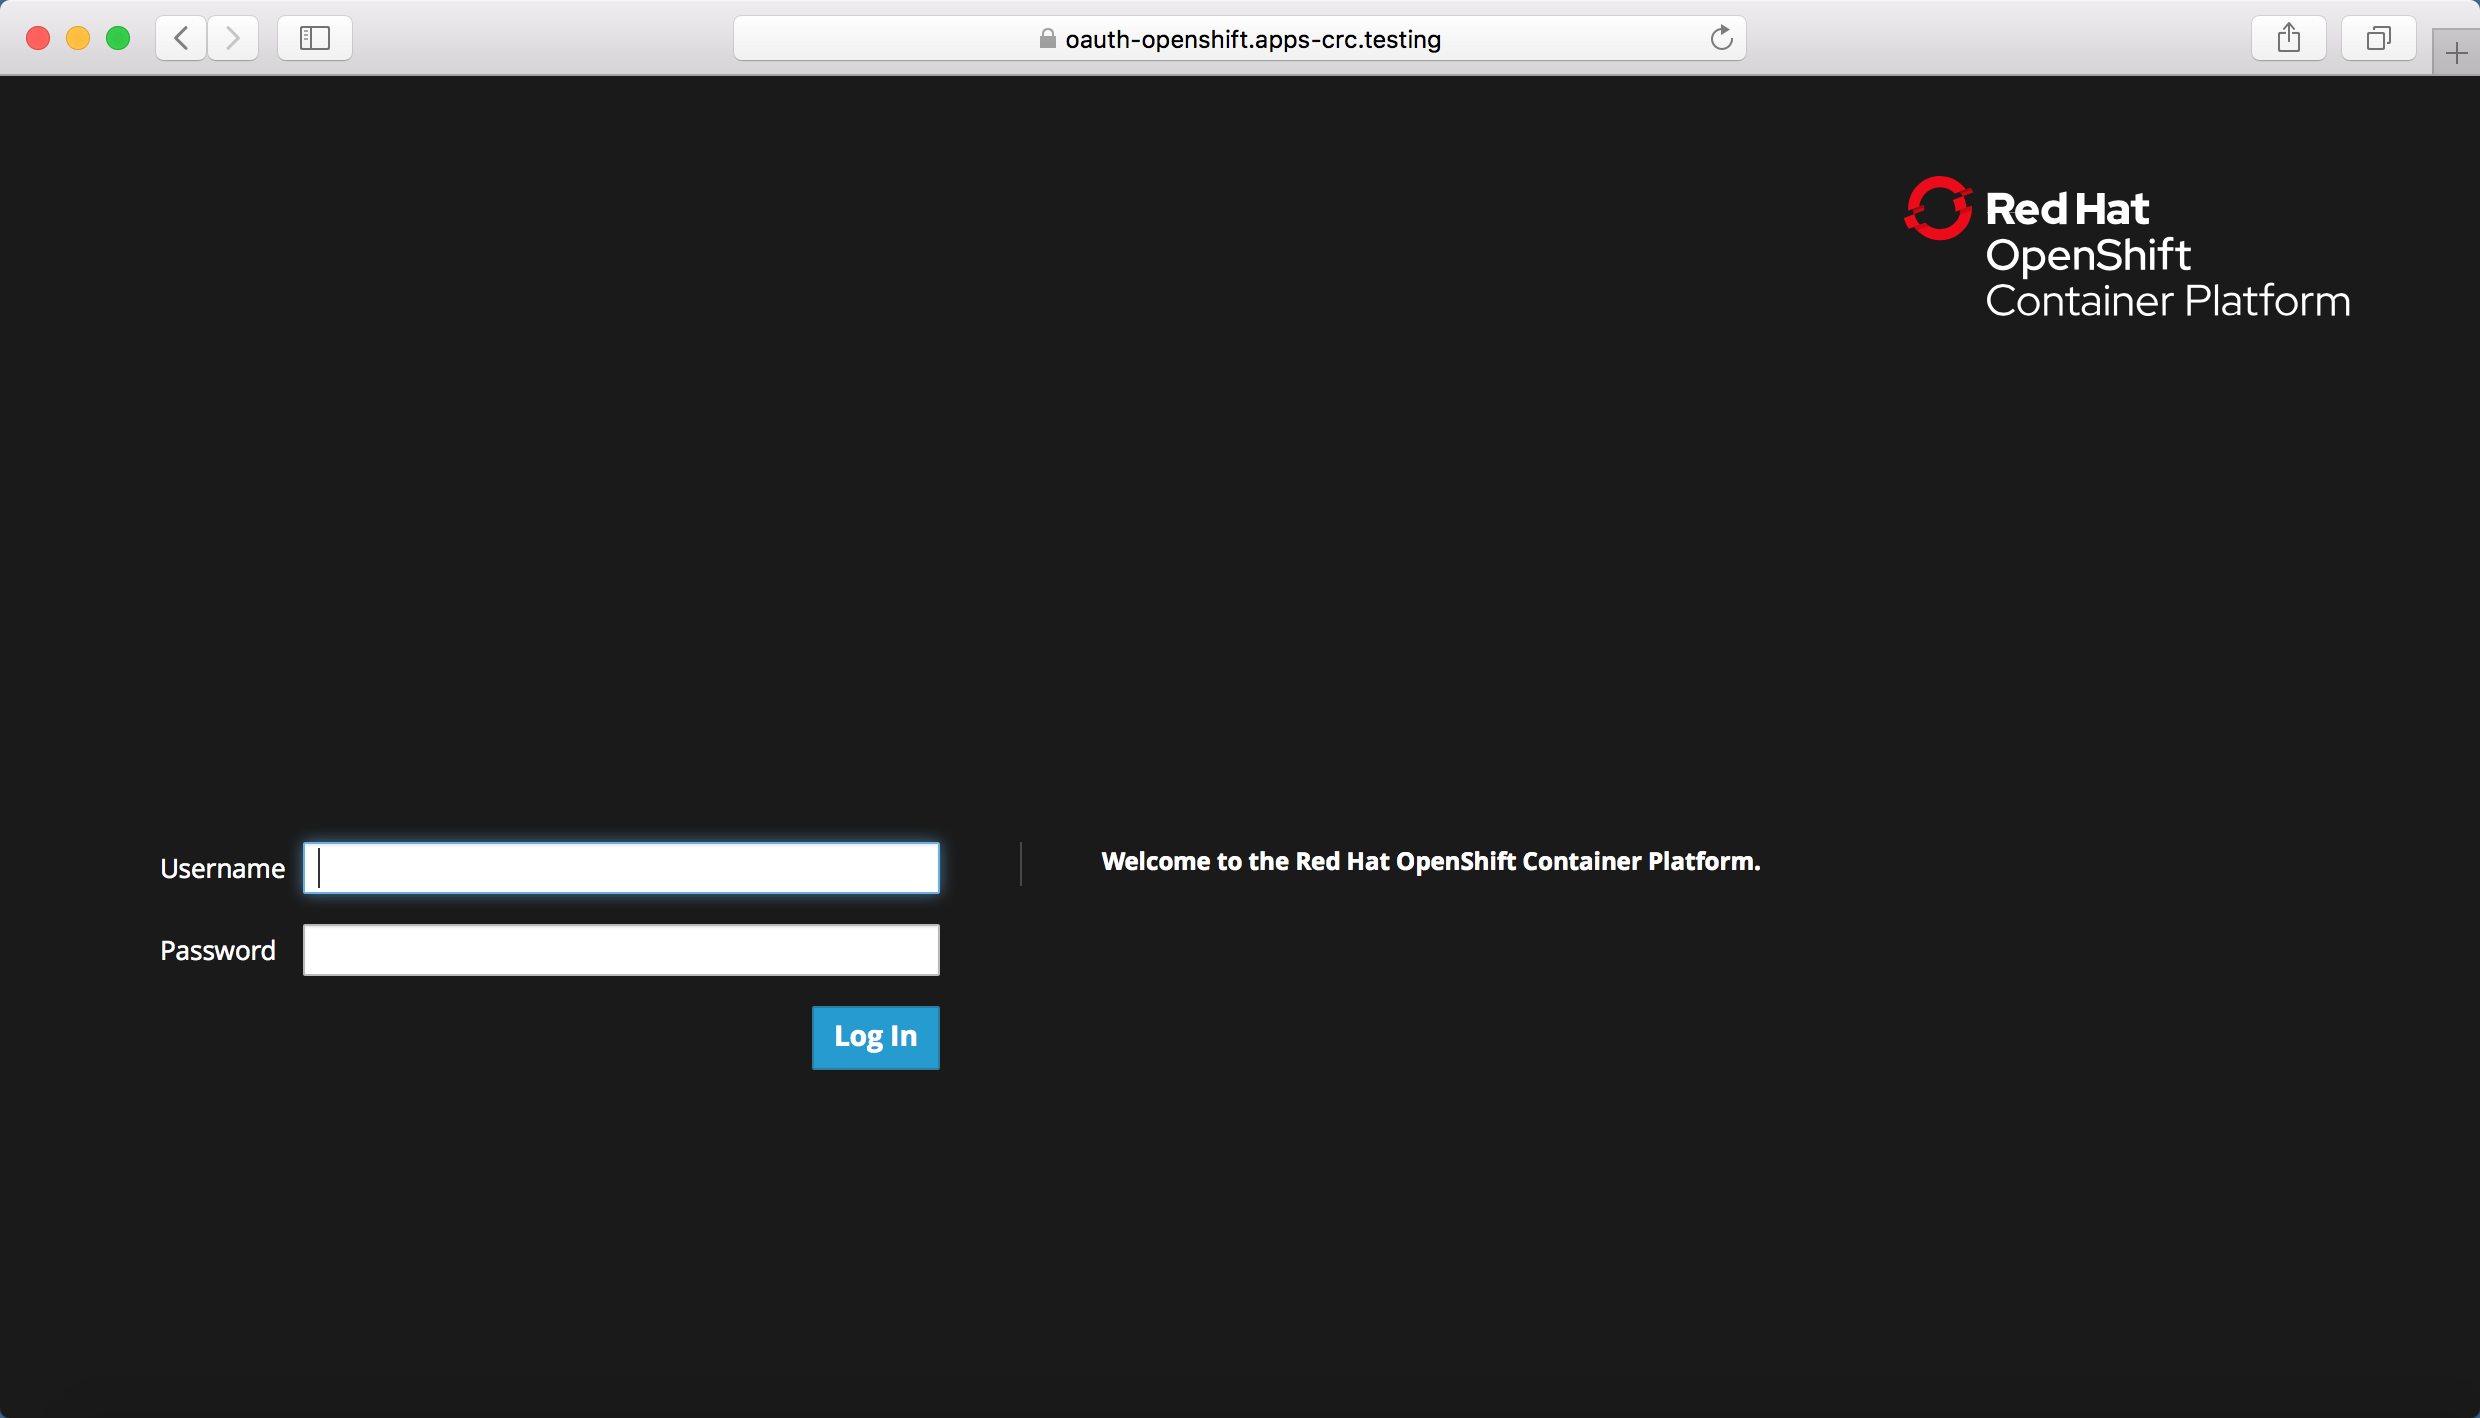The image size is (2480, 1418).
Task: Go back with Safari's back arrow
Action: pos(181,38)
